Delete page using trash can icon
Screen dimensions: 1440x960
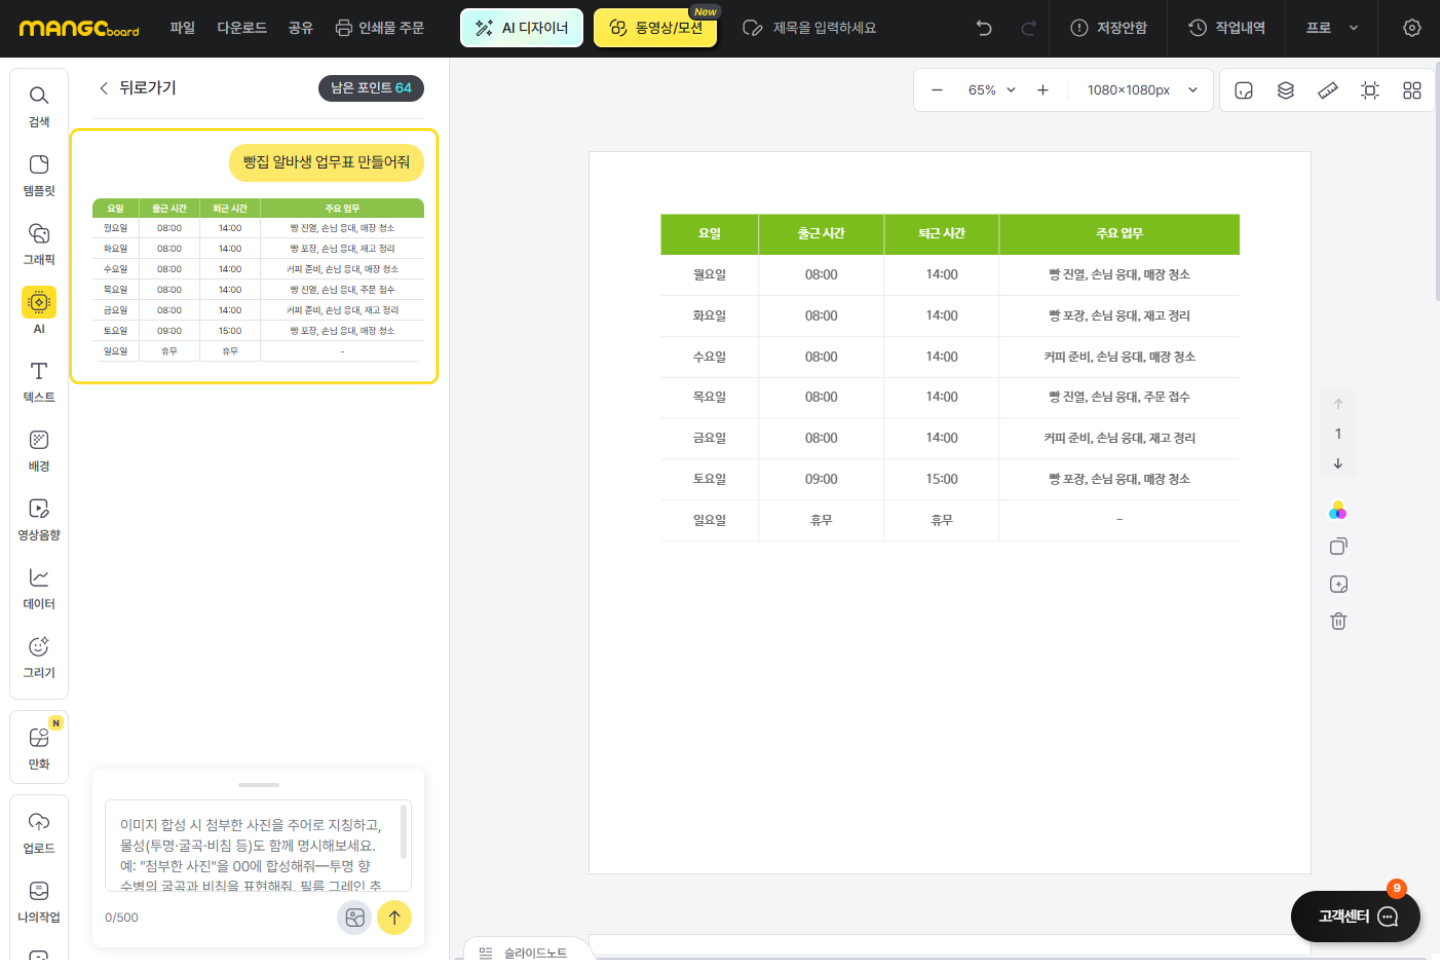(1338, 621)
